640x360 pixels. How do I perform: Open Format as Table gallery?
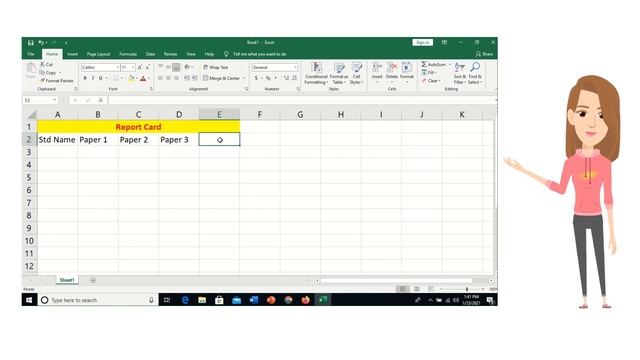click(x=339, y=73)
